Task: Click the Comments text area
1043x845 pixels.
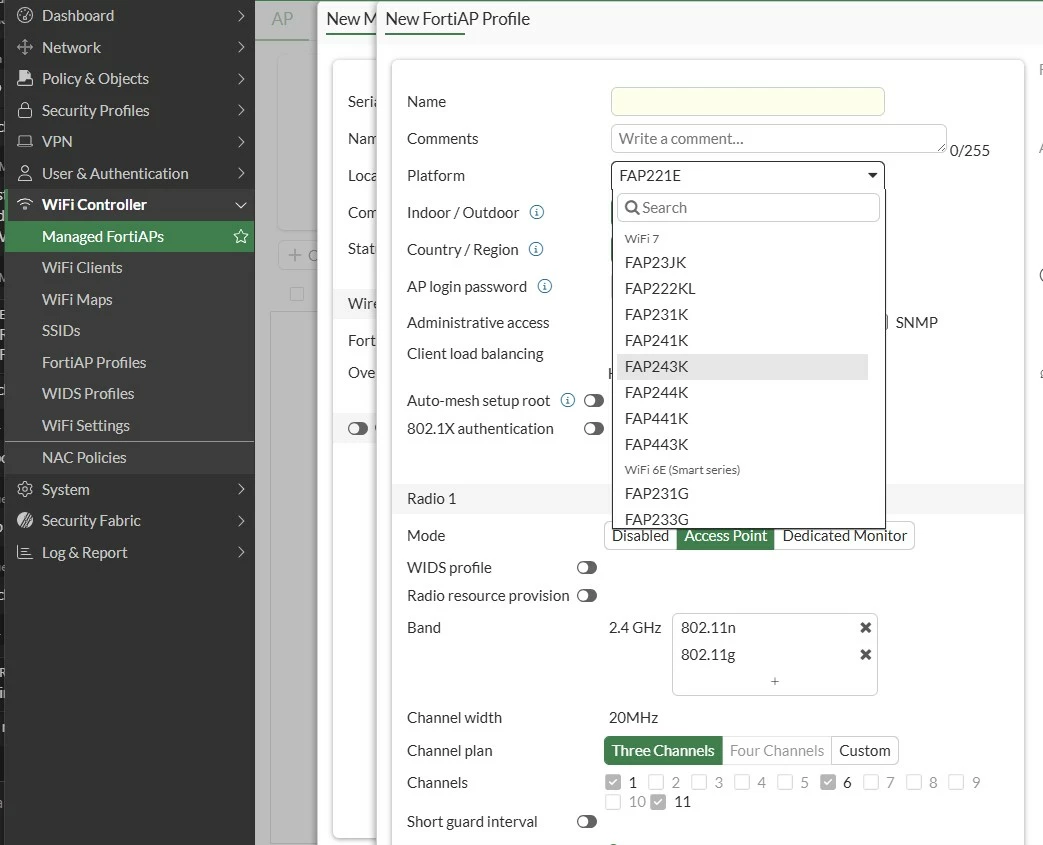Action: (778, 138)
